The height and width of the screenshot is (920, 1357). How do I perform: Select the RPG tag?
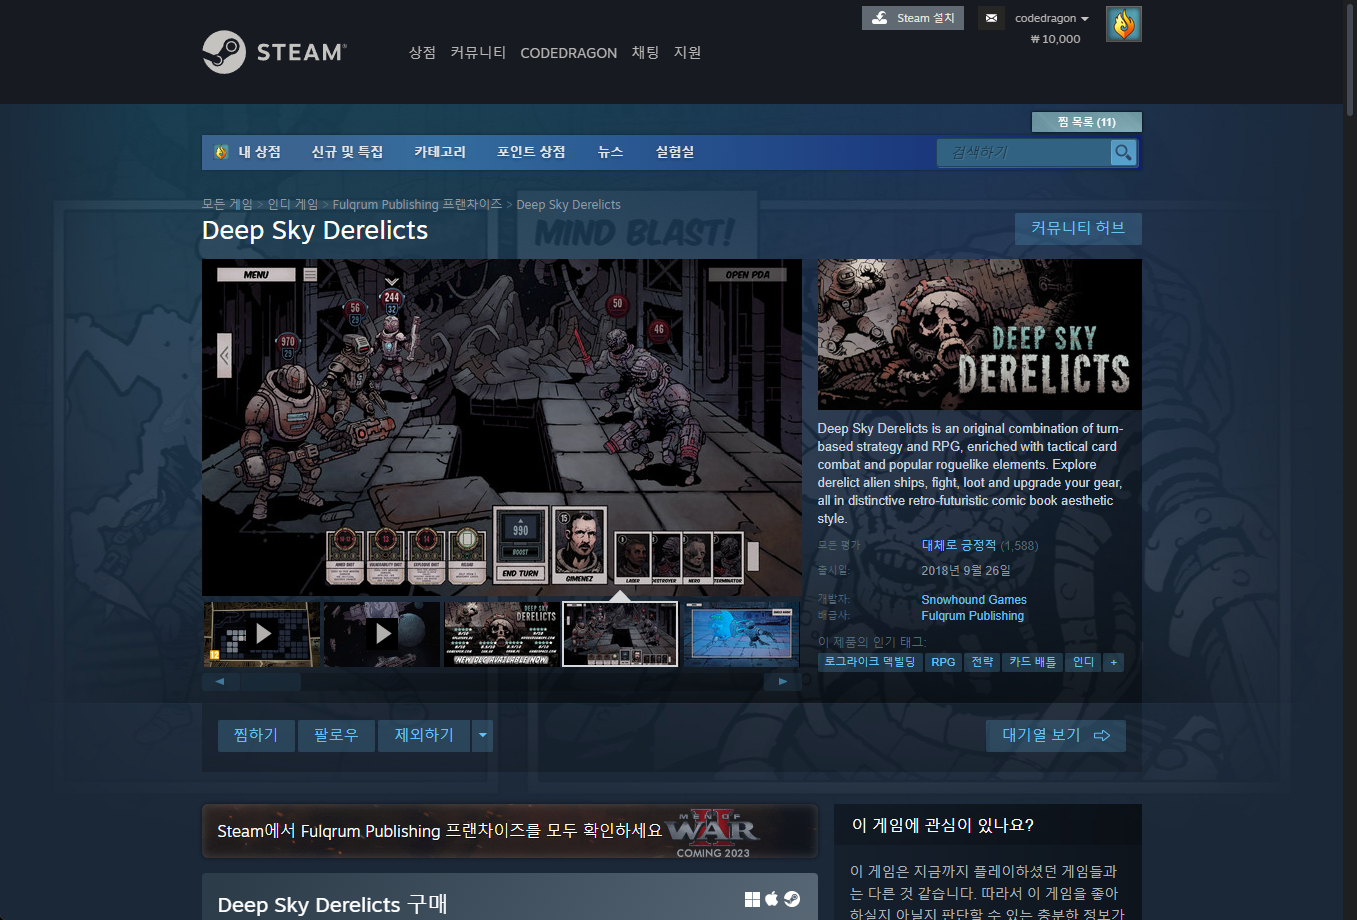tap(943, 662)
